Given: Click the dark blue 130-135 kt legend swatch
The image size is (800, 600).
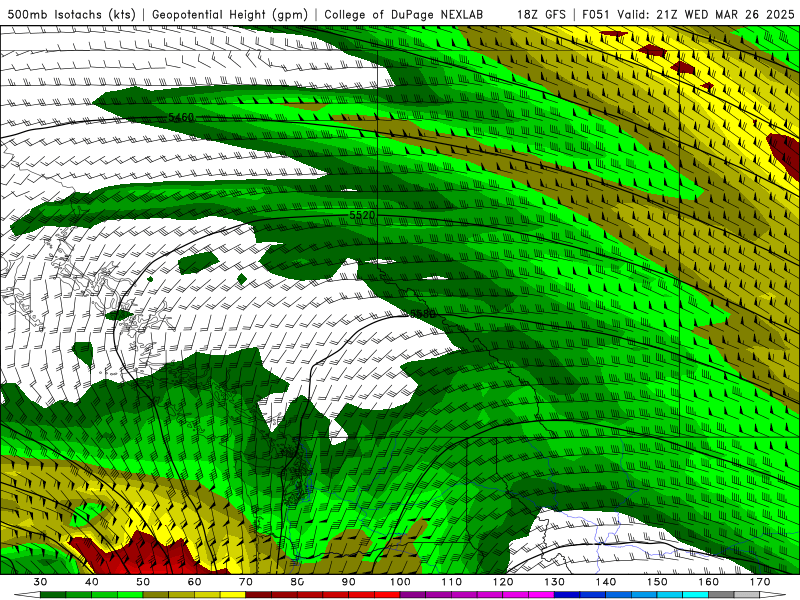Looking at the screenshot, I should pyautogui.click(x=567, y=595).
